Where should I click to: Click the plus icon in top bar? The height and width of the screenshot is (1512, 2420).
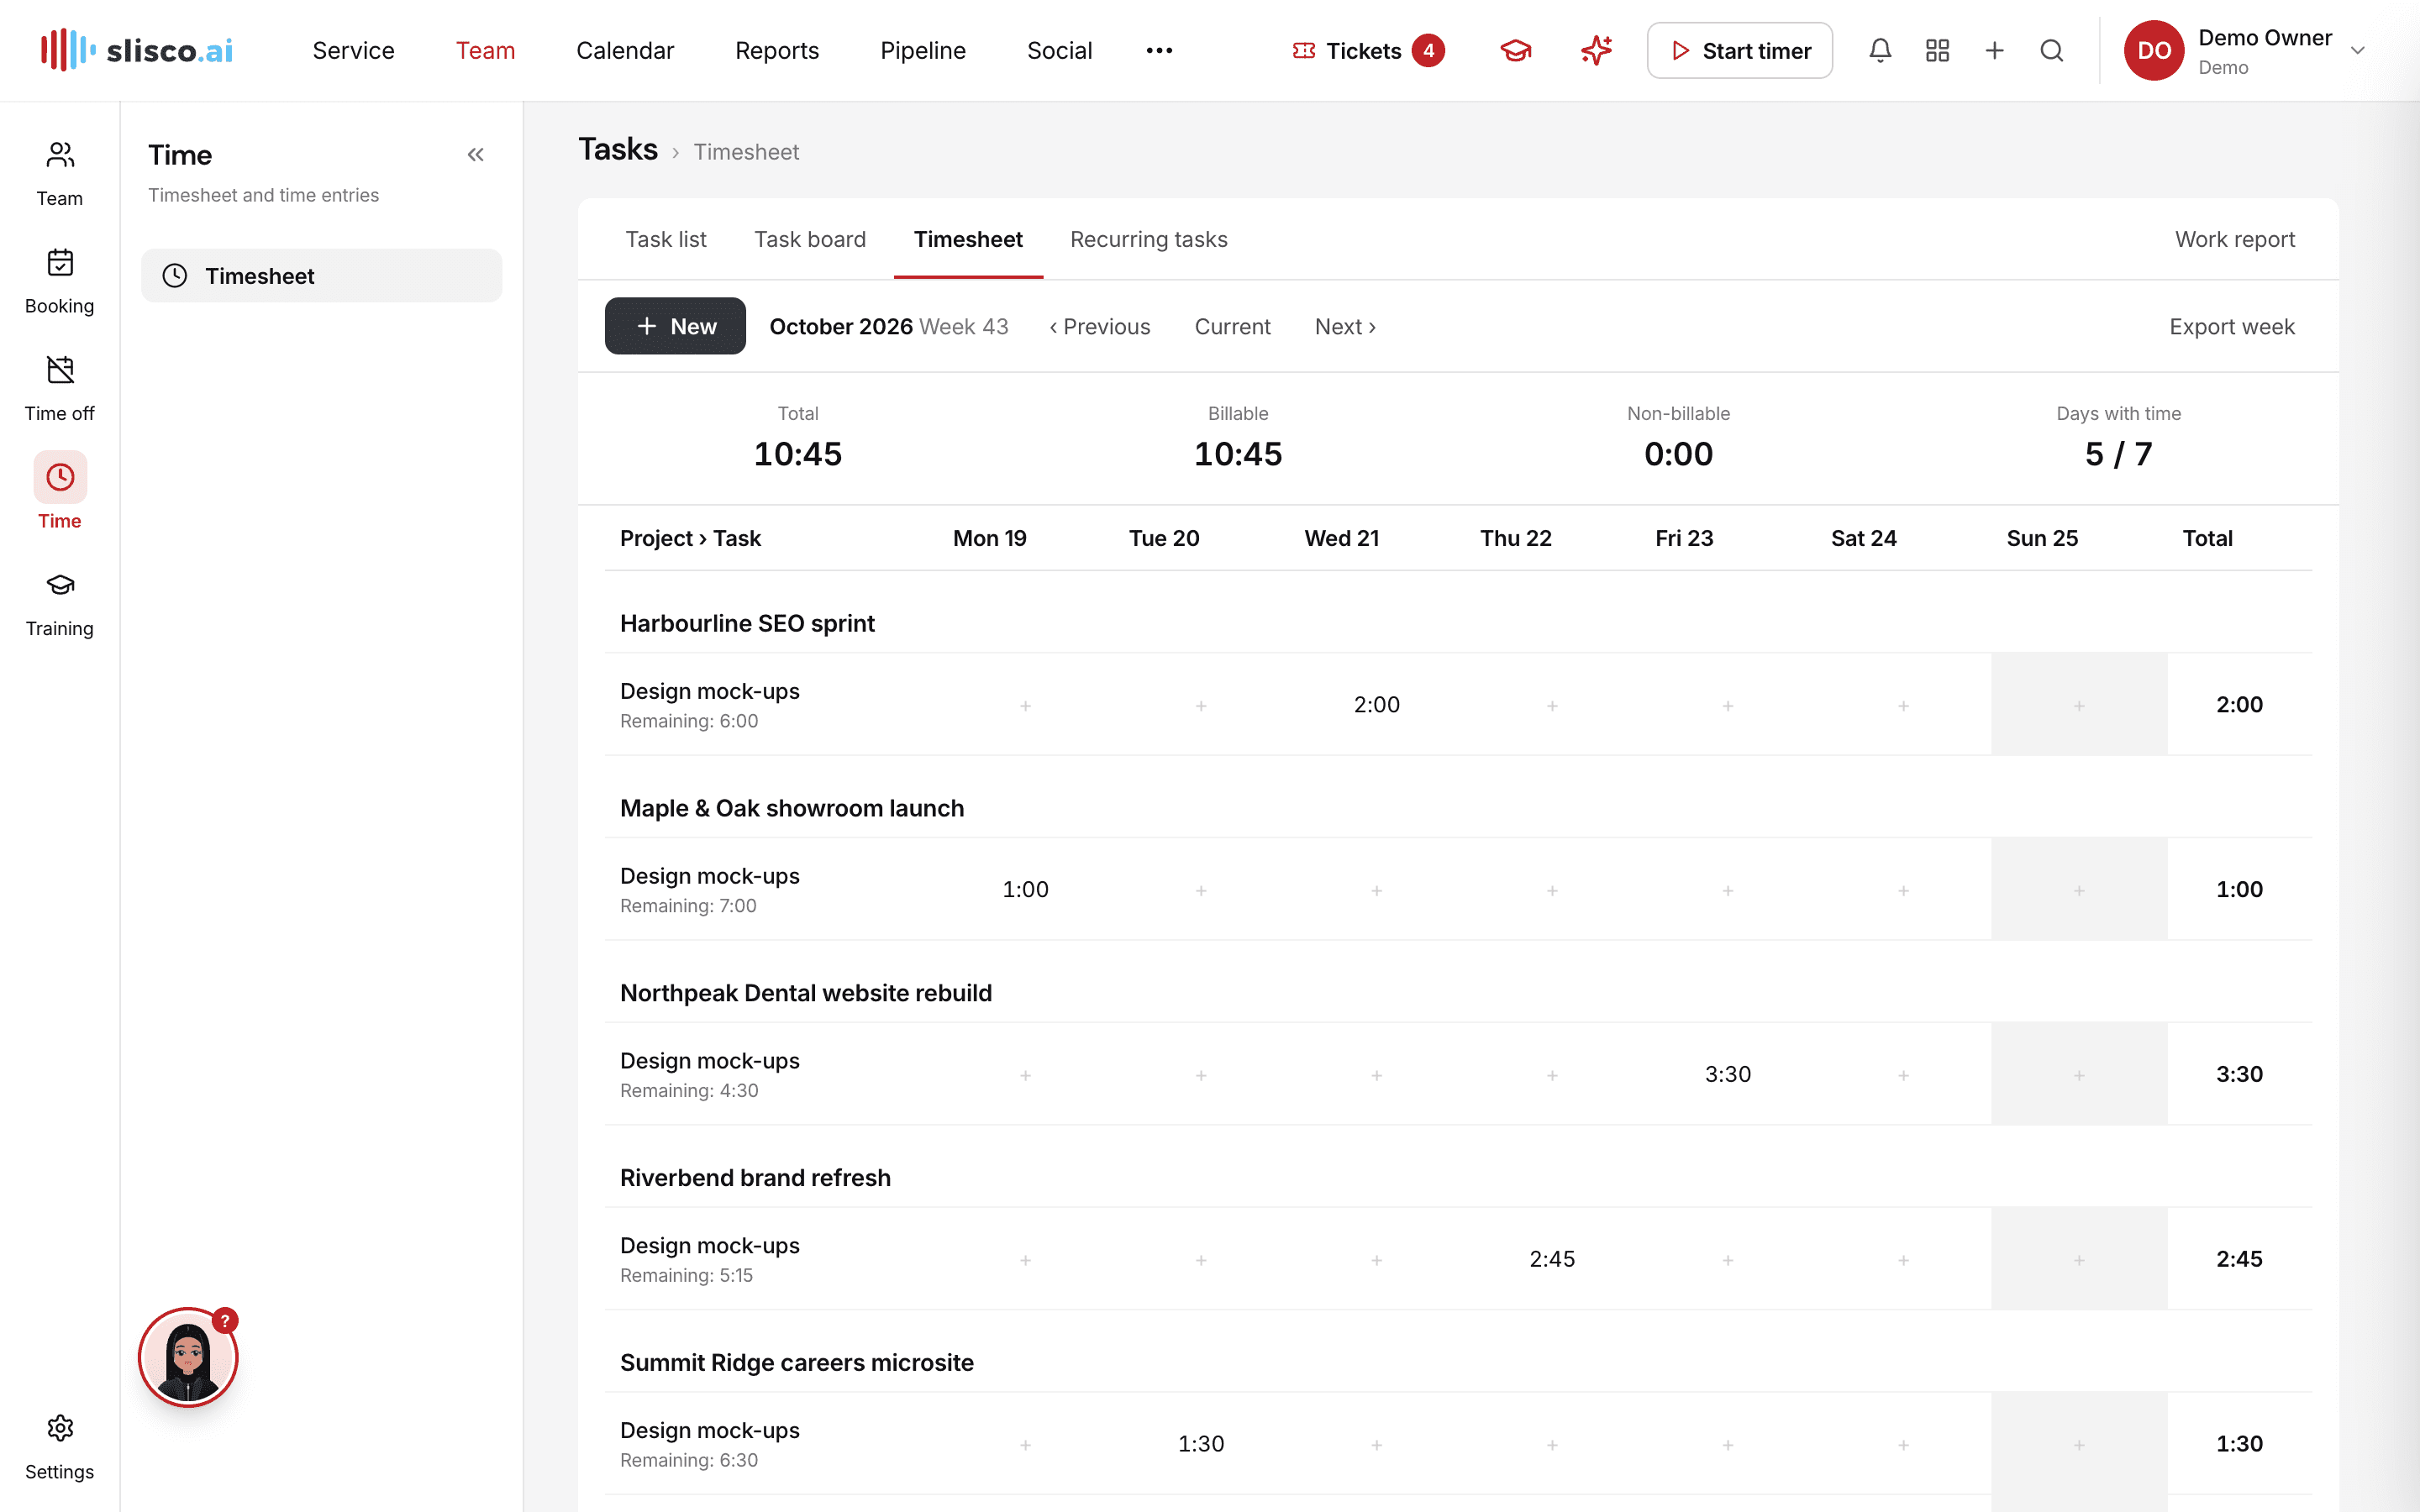click(1994, 50)
